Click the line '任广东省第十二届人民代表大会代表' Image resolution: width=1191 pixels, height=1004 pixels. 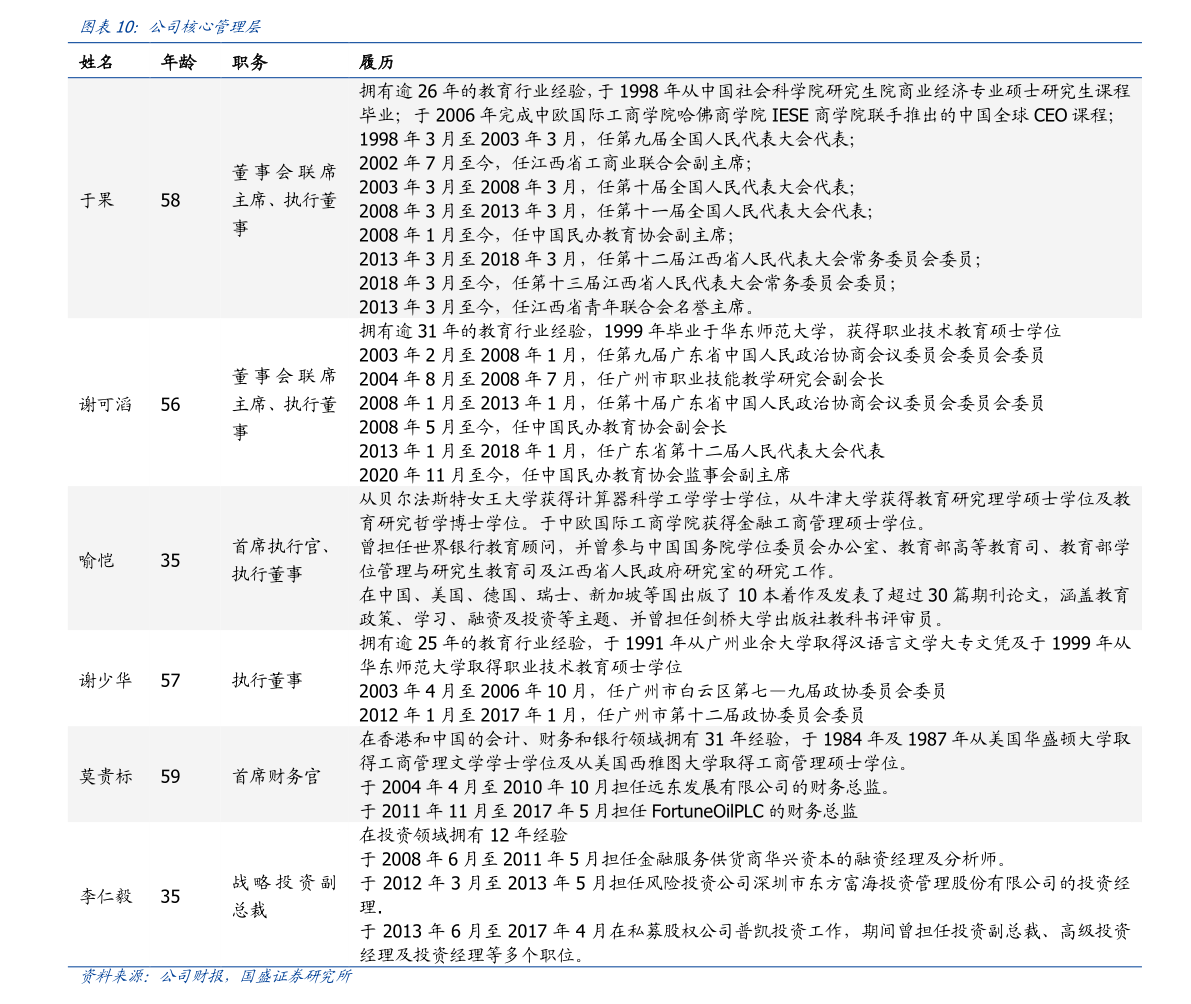point(622,451)
